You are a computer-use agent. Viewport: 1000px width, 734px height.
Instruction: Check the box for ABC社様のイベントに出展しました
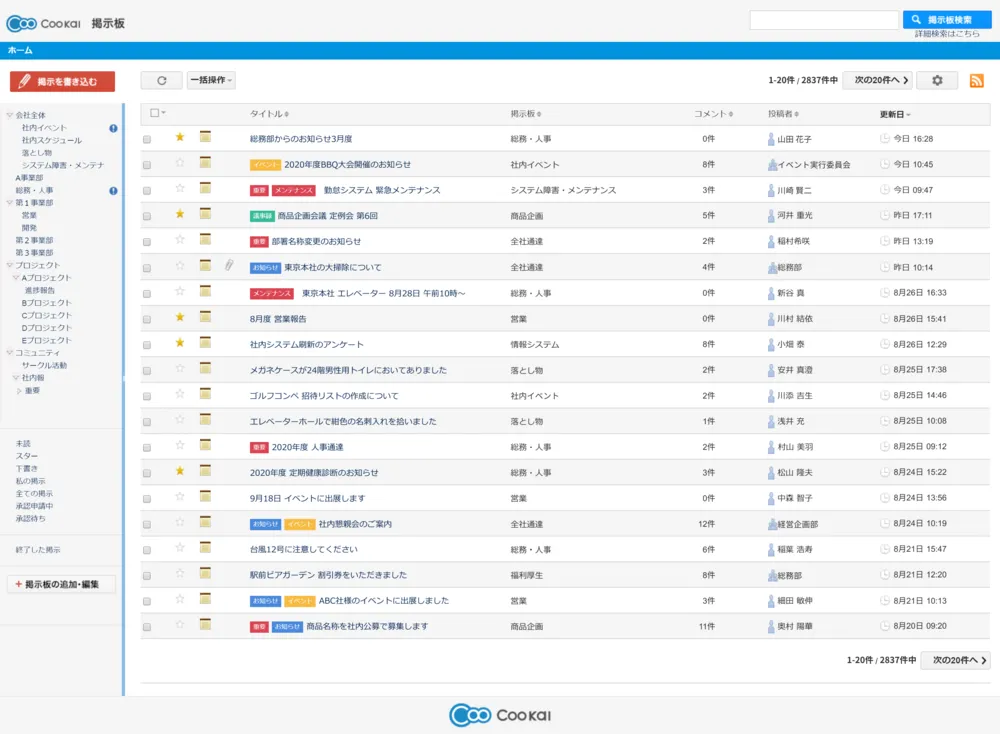147,601
